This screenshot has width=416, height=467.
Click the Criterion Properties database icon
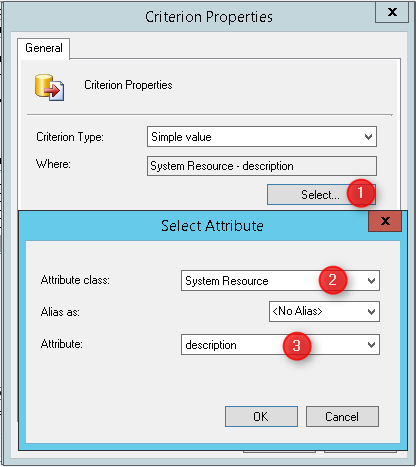tap(49, 87)
